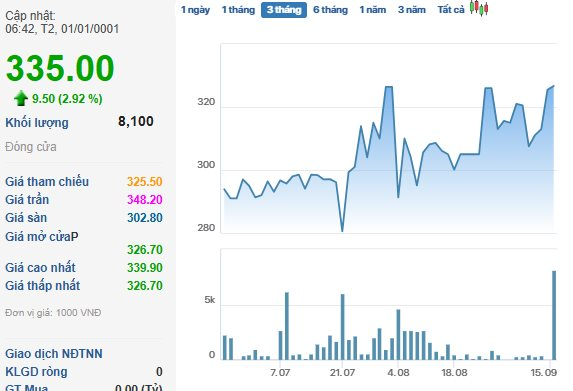Select the 3 tháng time range
Image resolution: width=573 pixels, height=391 pixels.
tap(284, 10)
